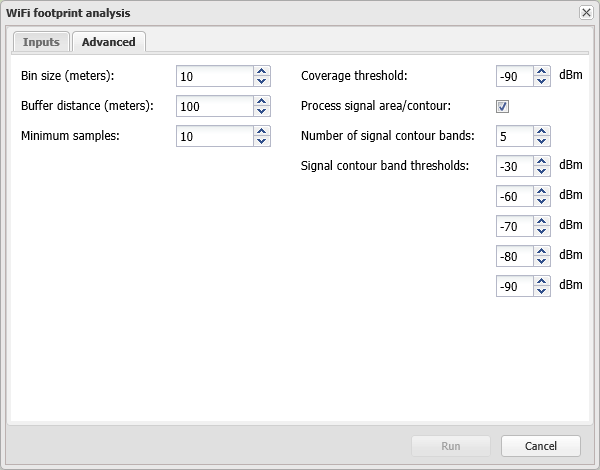Image resolution: width=600 pixels, height=470 pixels.
Task: Decrease Minimum samples with down arrow
Action: 262,141
